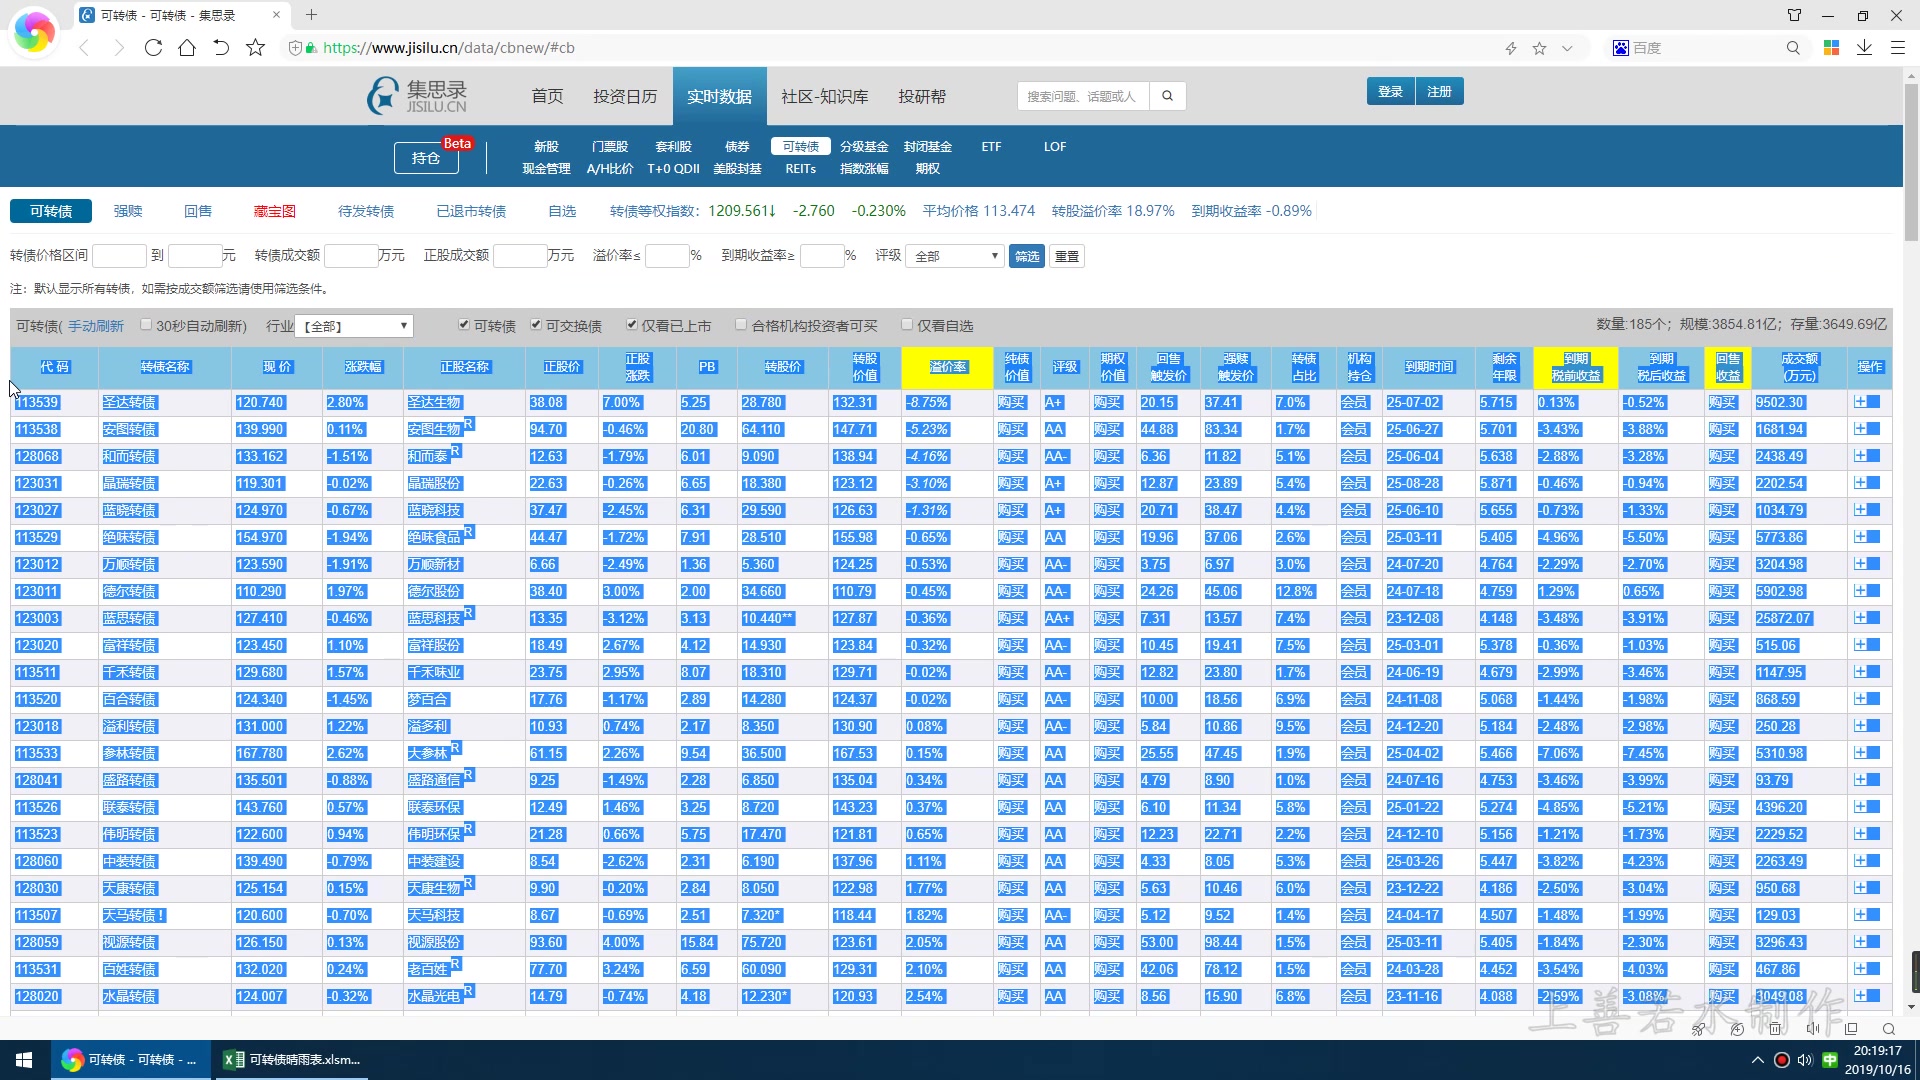Open the browser hamburger menu
This screenshot has height=1080, width=1920.
1897,48
